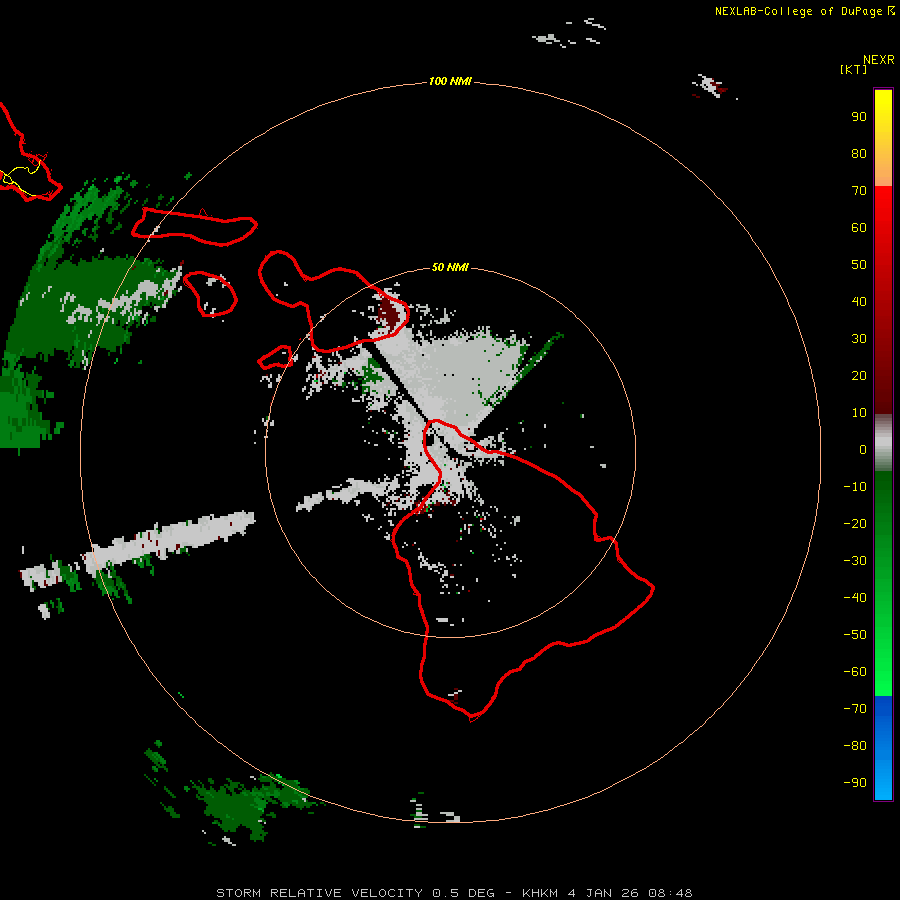
Task: Click the NEXLAB-College of DuPage watermark text
Action: tap(798, 11)
